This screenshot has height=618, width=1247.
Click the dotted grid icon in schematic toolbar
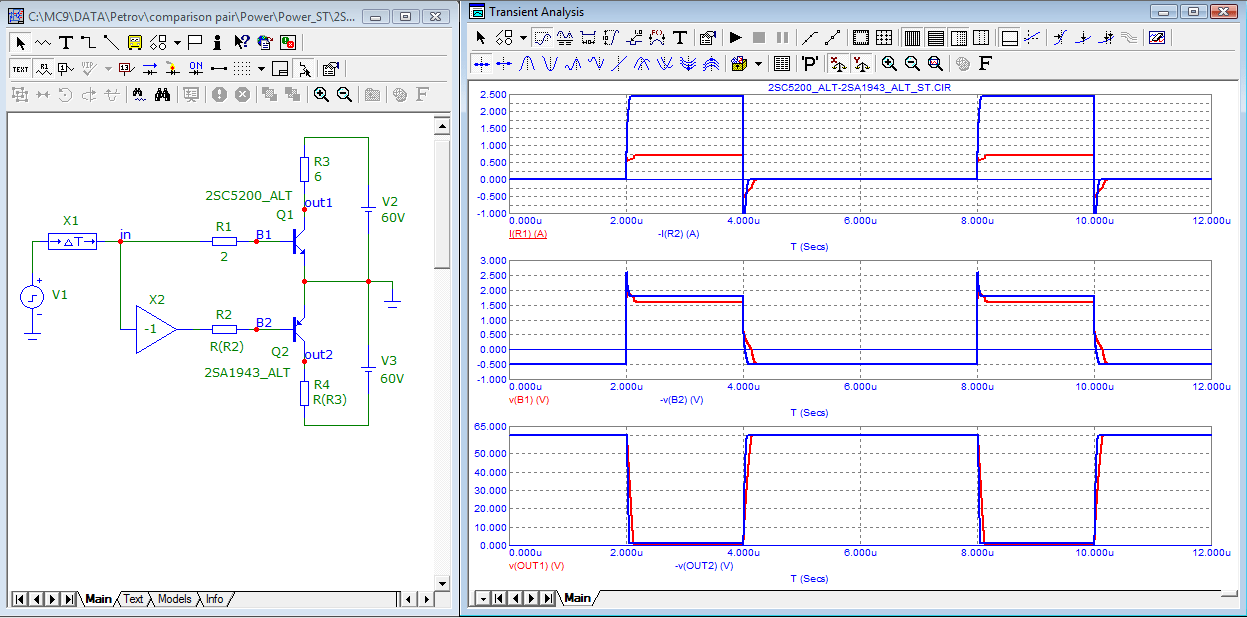(242, 68)
